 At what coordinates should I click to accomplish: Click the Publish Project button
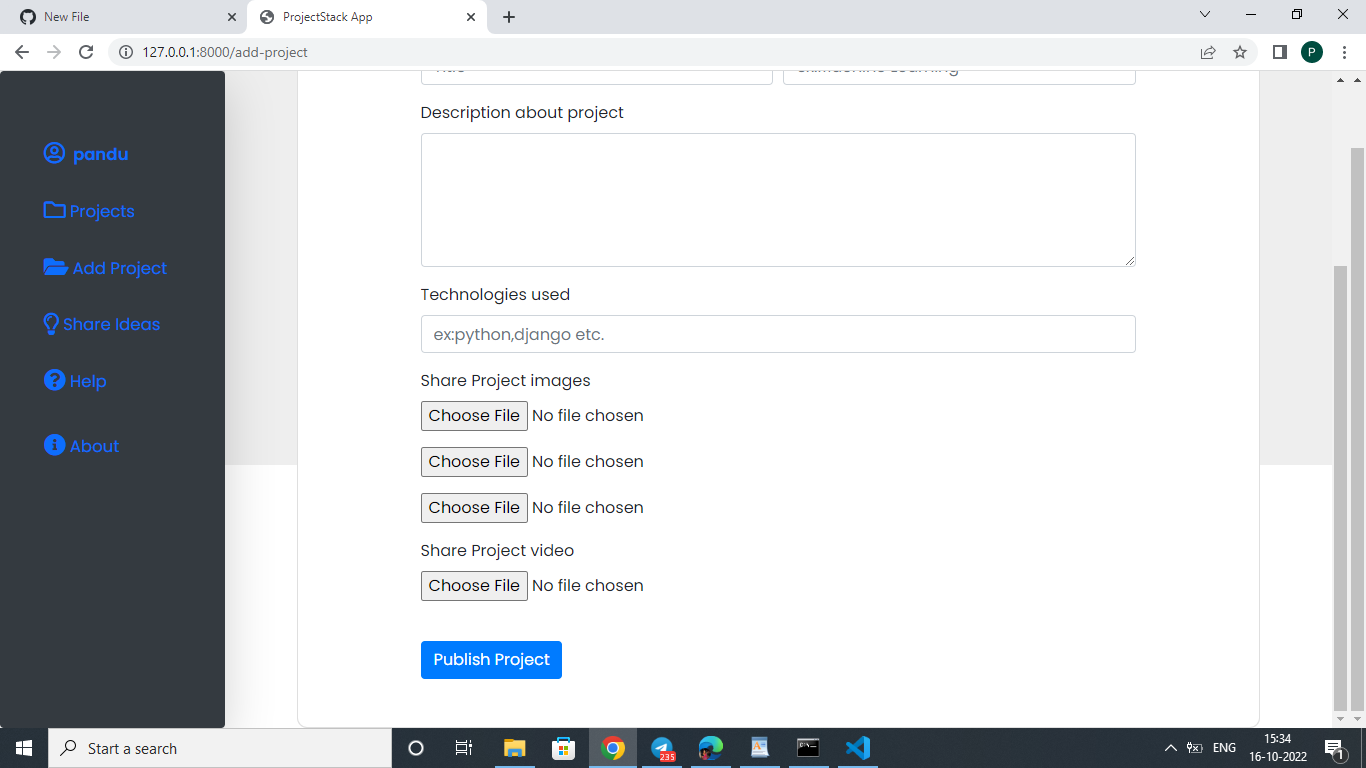(491, 659)
